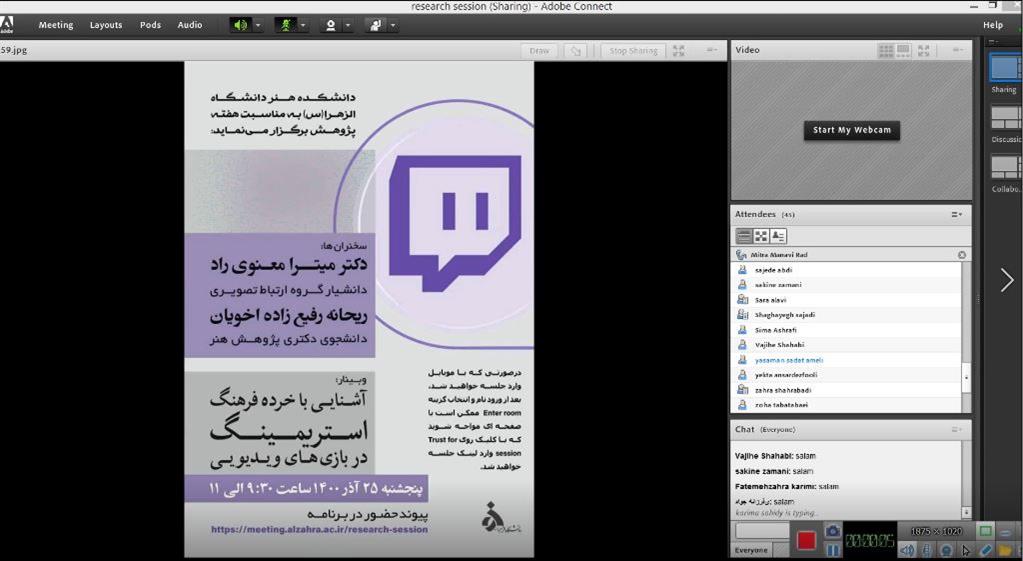Pause the screen recording

tap(832, 550)
